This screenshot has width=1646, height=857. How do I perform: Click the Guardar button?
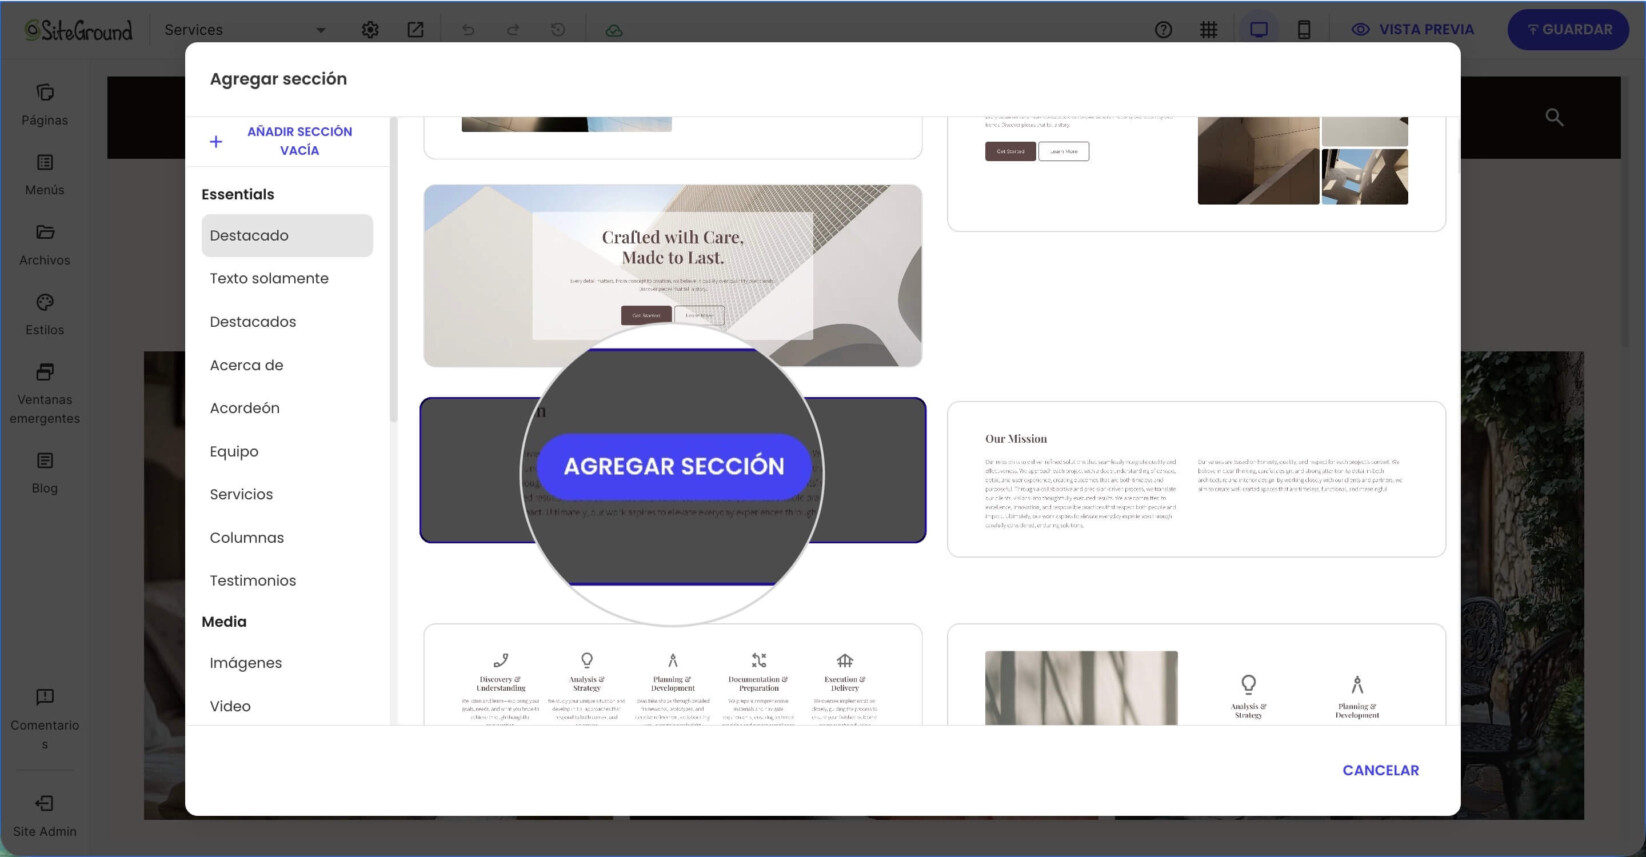(x=1569, y=30)
